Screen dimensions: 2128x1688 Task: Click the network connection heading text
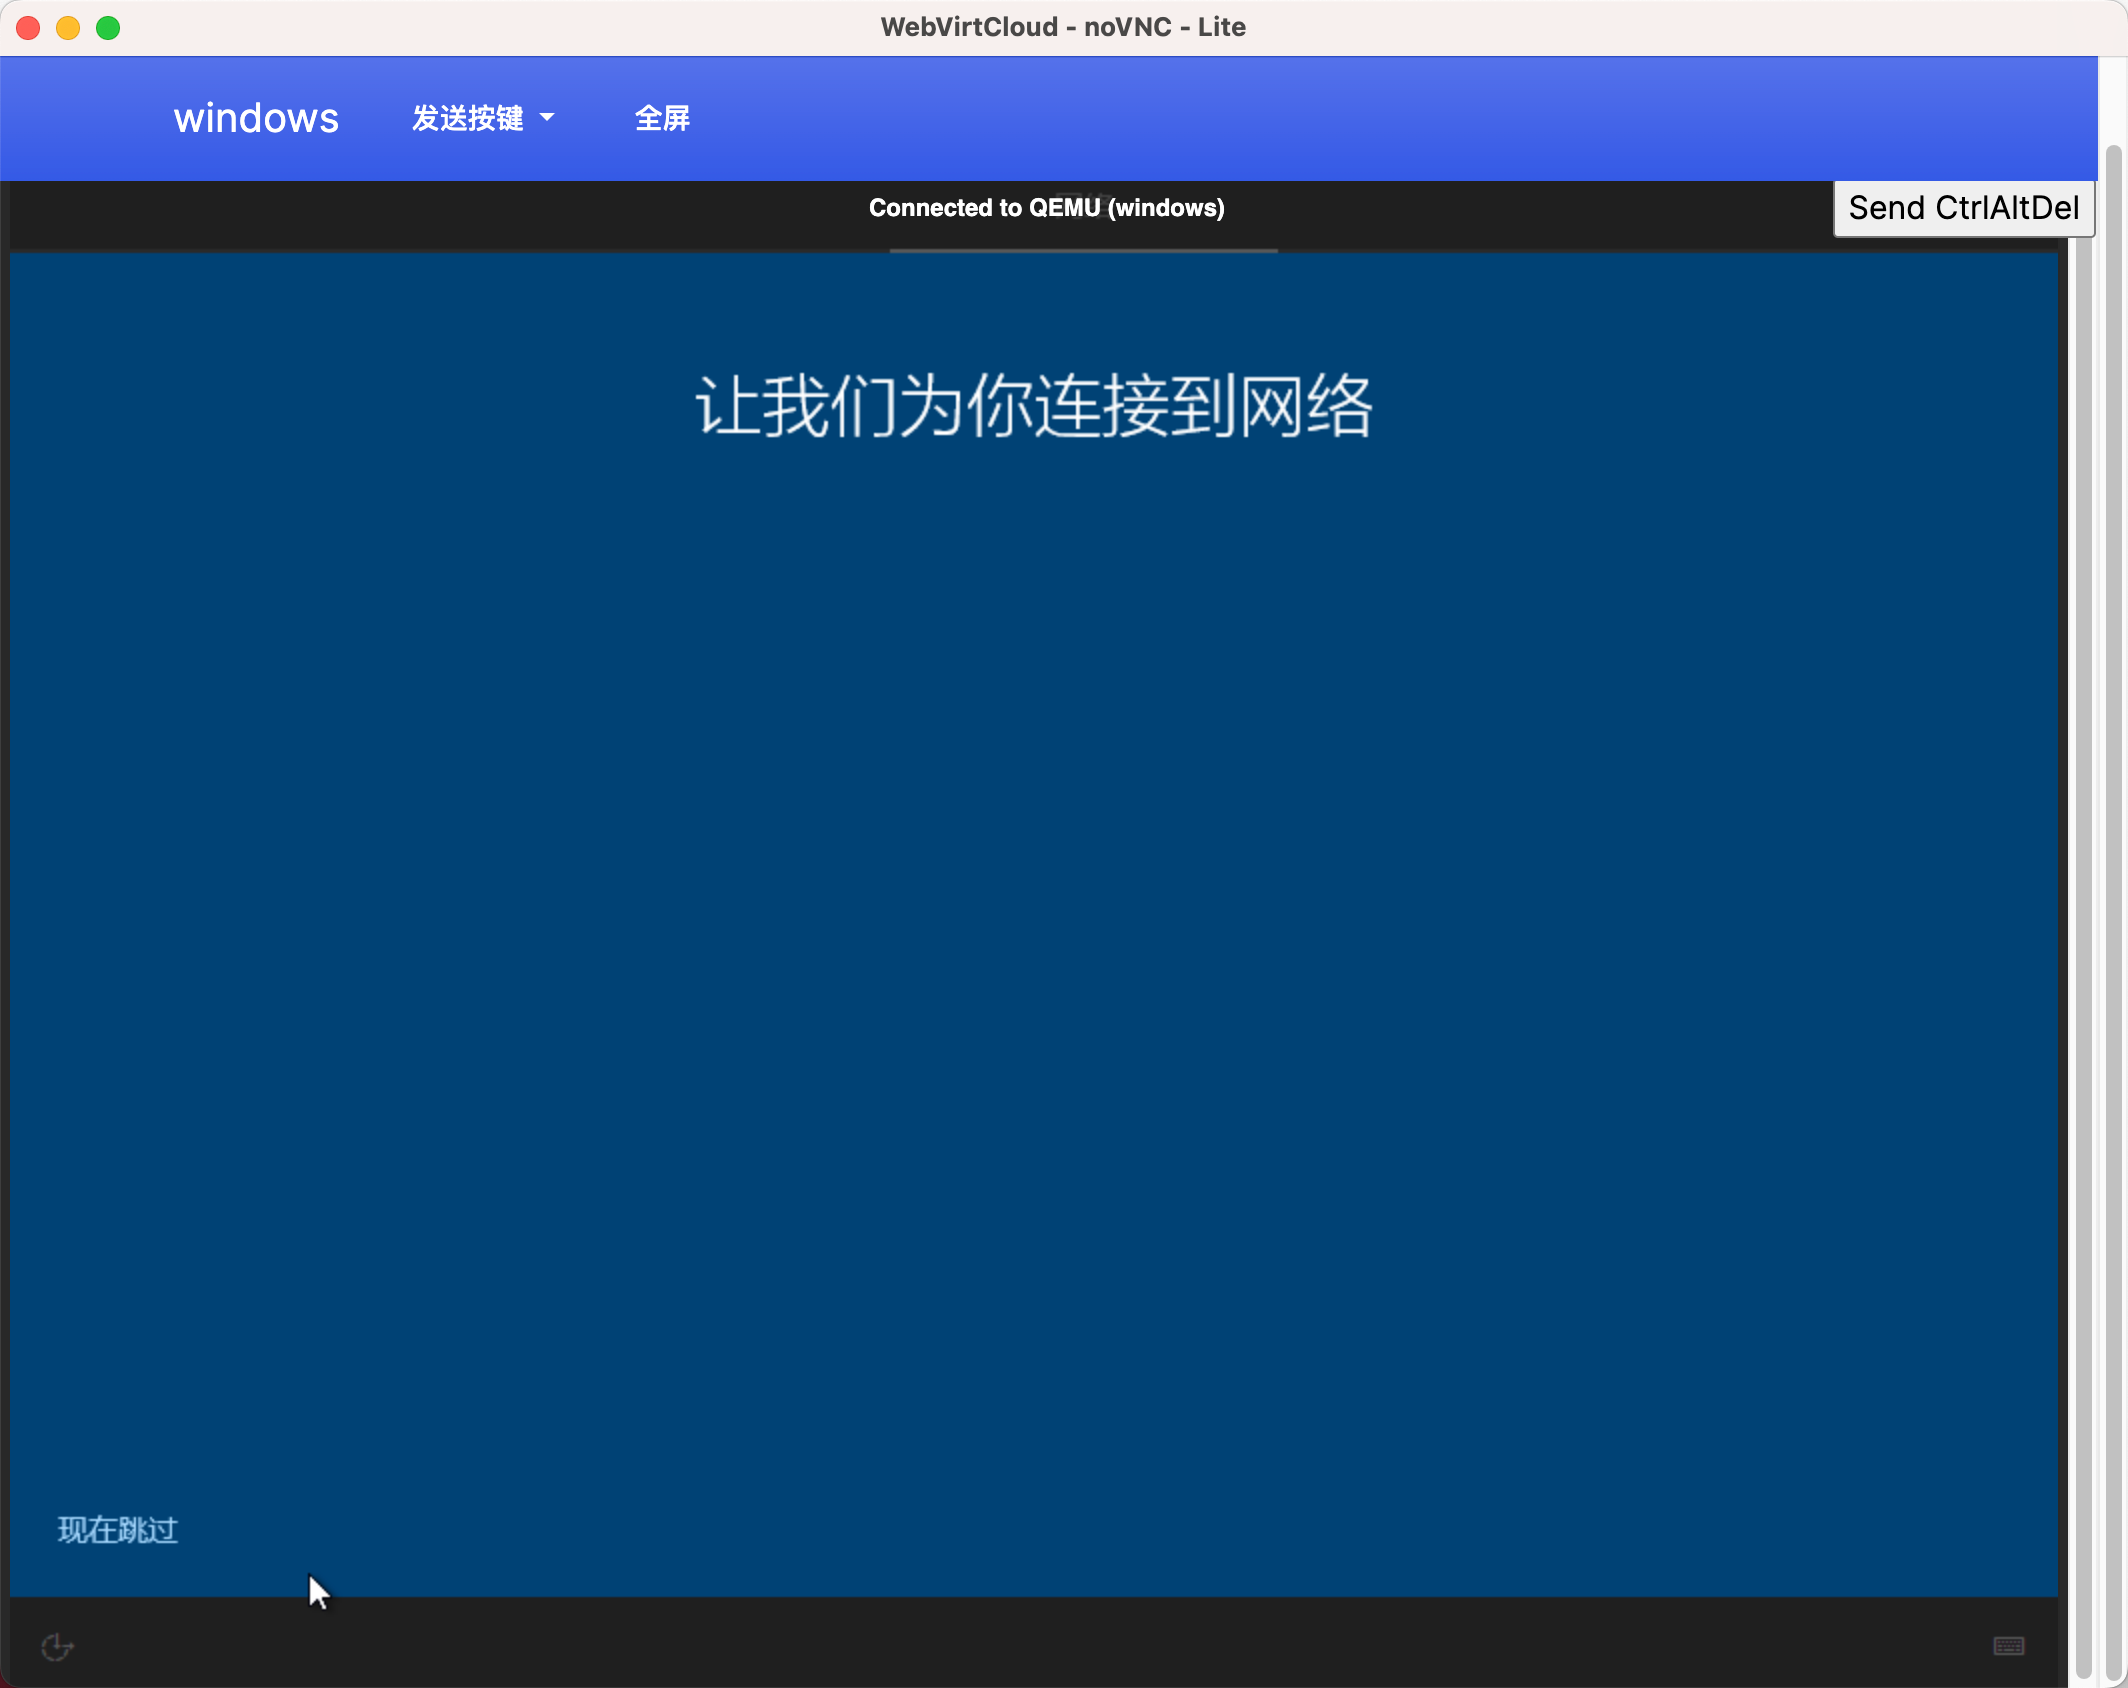click(1033, 406)
